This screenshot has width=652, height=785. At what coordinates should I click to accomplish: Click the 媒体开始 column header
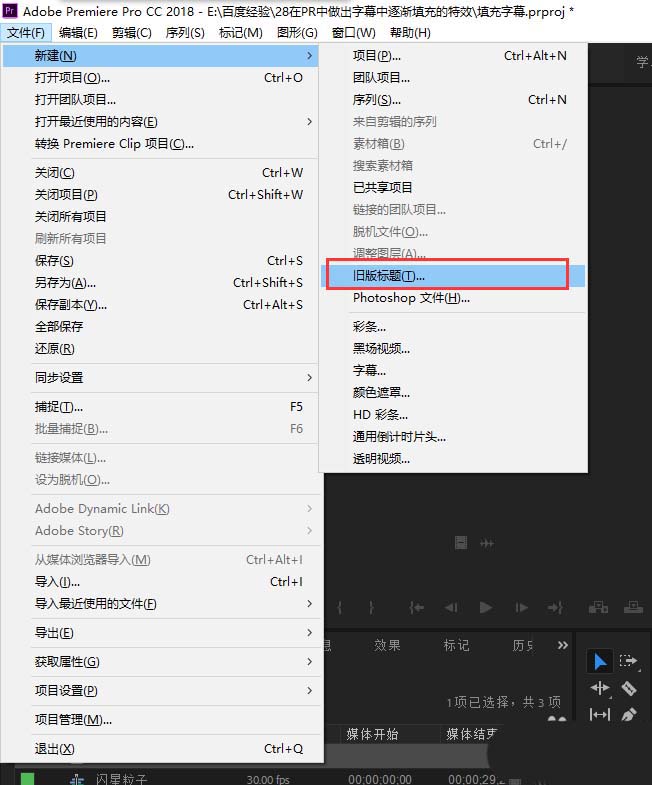[x=372, y=734]
